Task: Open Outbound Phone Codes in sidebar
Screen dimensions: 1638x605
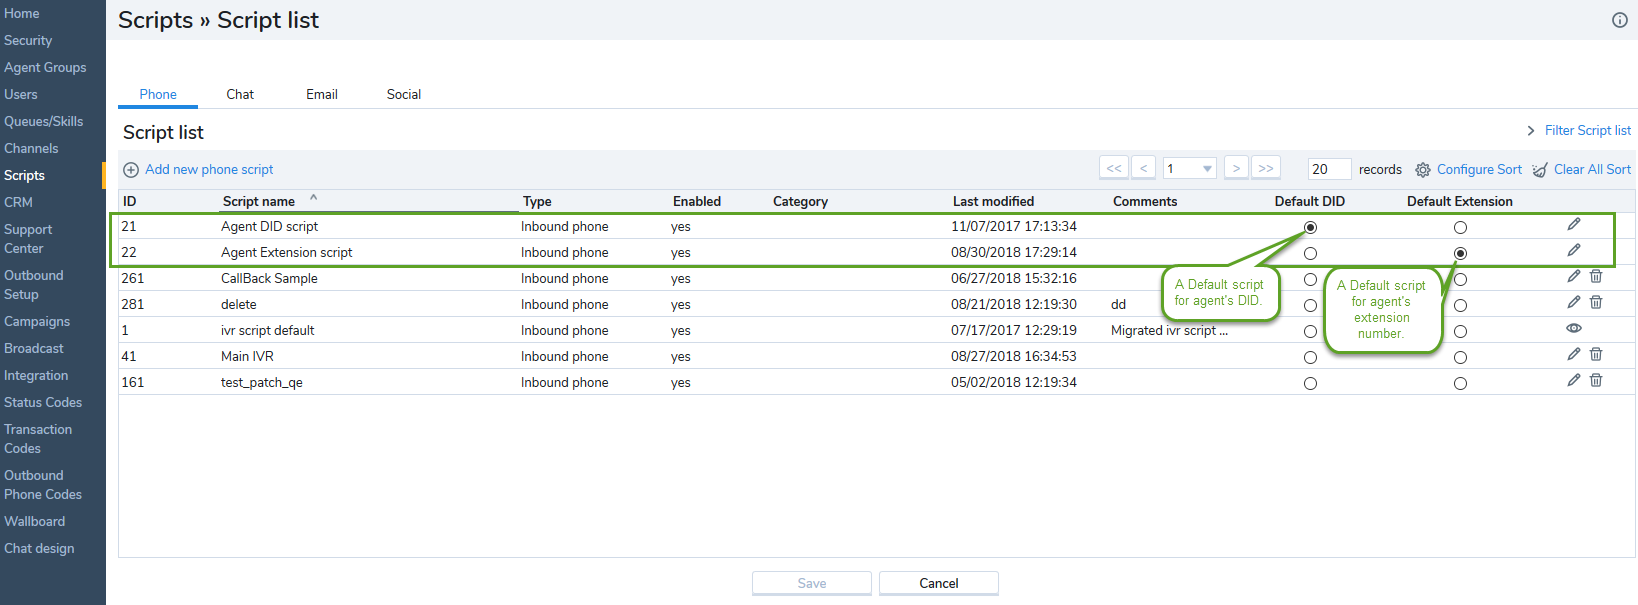Action: (x=43, y=485)
